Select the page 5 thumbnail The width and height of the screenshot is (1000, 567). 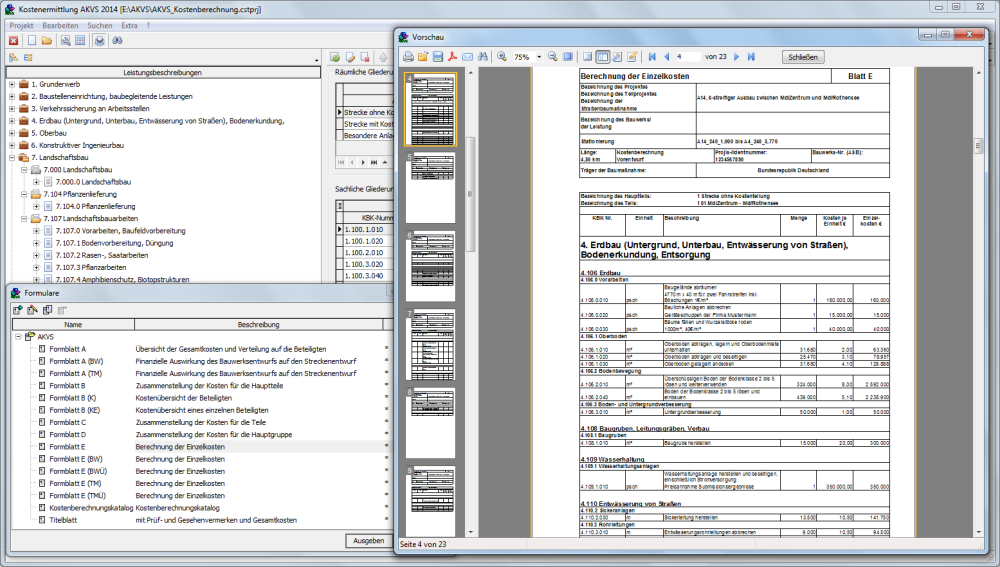(430, 187)
